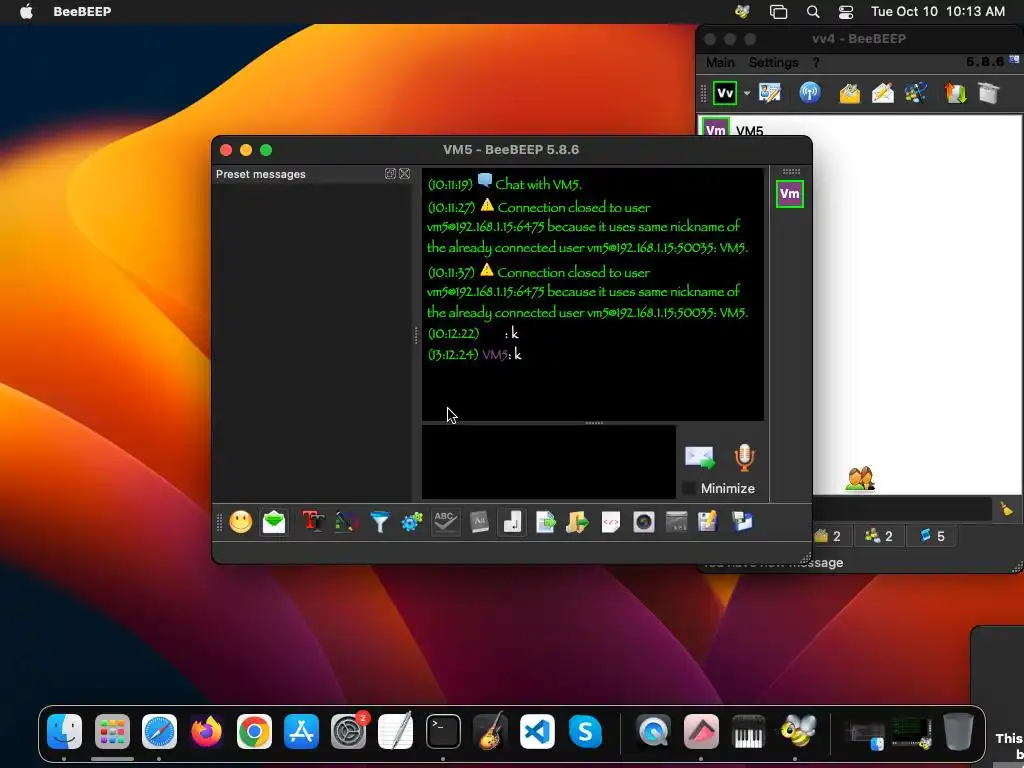Click the grey window icon in chat toolbar
The height and width of the screenshot is (768, 1024).
pyautogui.click(x=677, y=522)
